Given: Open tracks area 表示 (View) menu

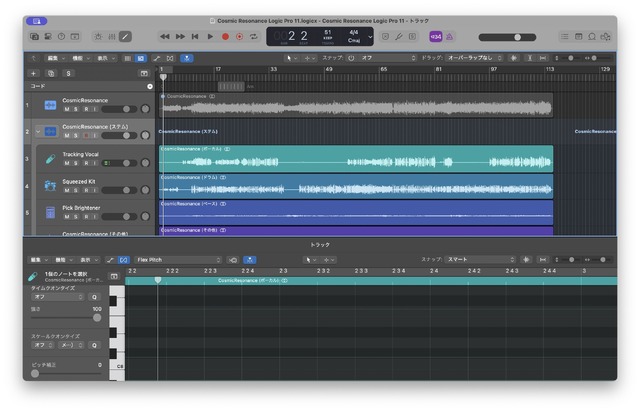Looking at the screenshot, I should pyautogui.click(x=105, y=58).
